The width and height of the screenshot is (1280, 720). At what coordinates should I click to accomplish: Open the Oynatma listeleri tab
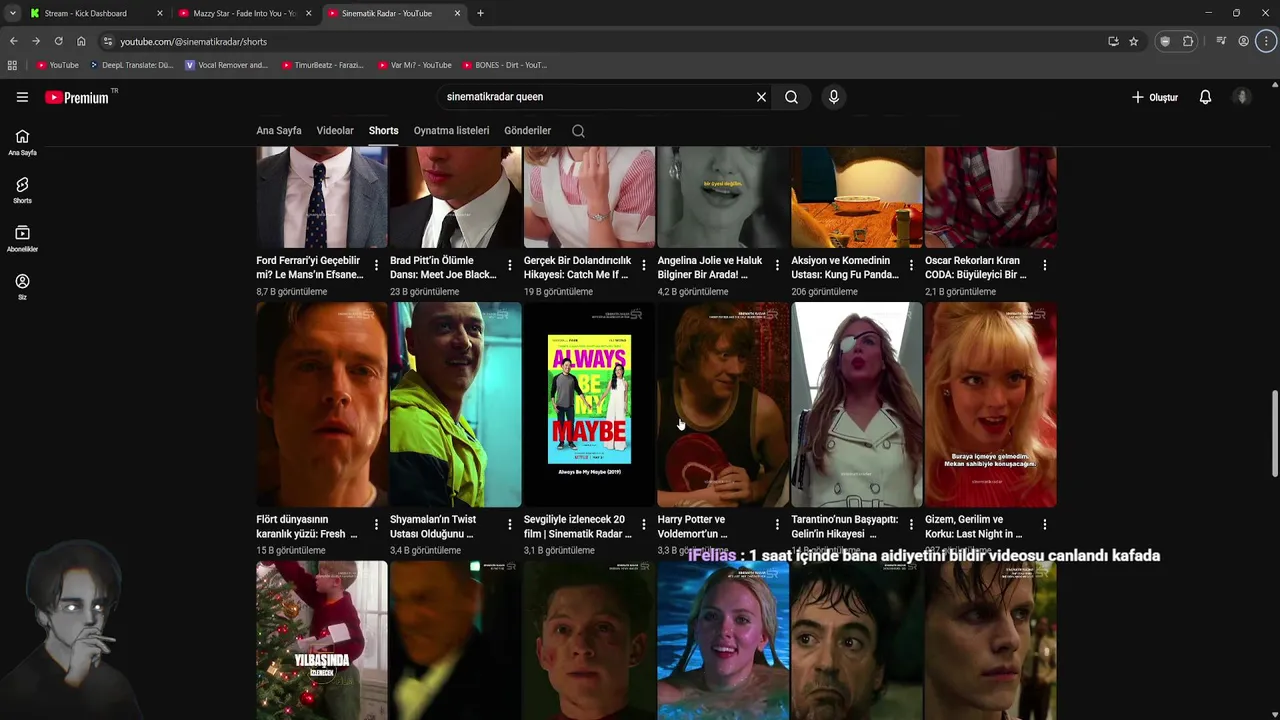(x=451, y=130)
